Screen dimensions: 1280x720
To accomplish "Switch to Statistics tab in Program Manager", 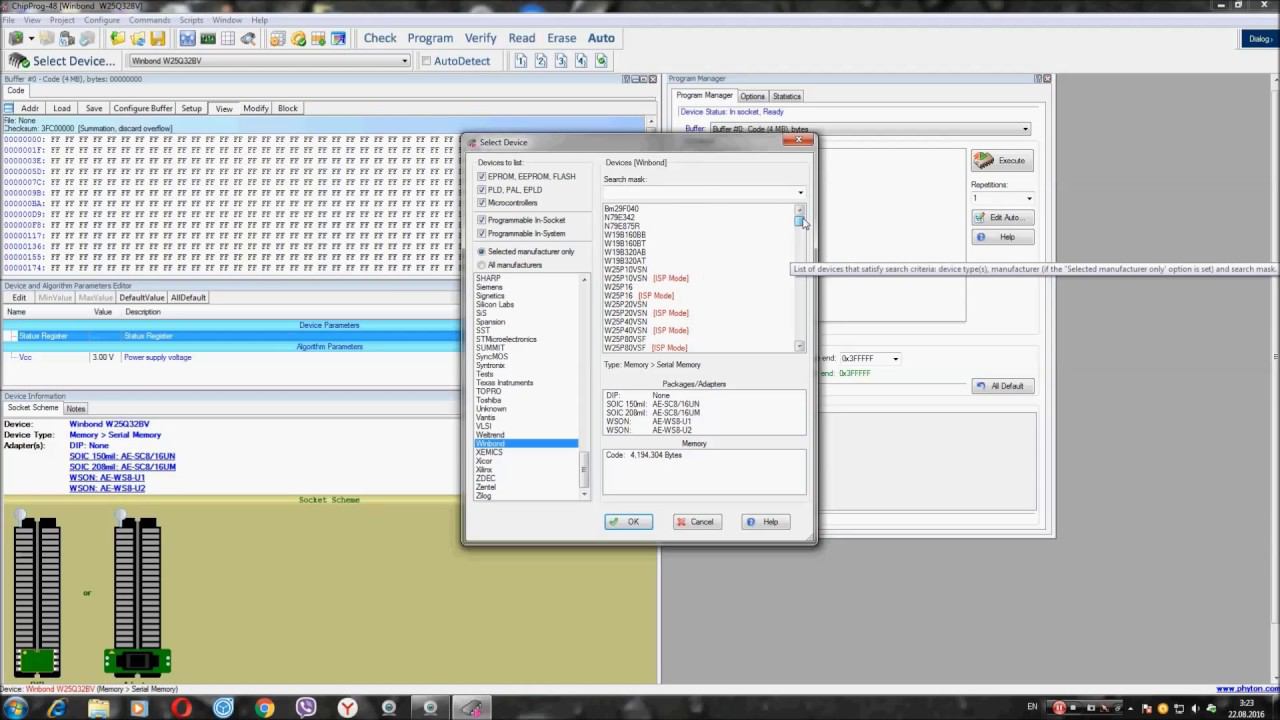I will point(786,96).
